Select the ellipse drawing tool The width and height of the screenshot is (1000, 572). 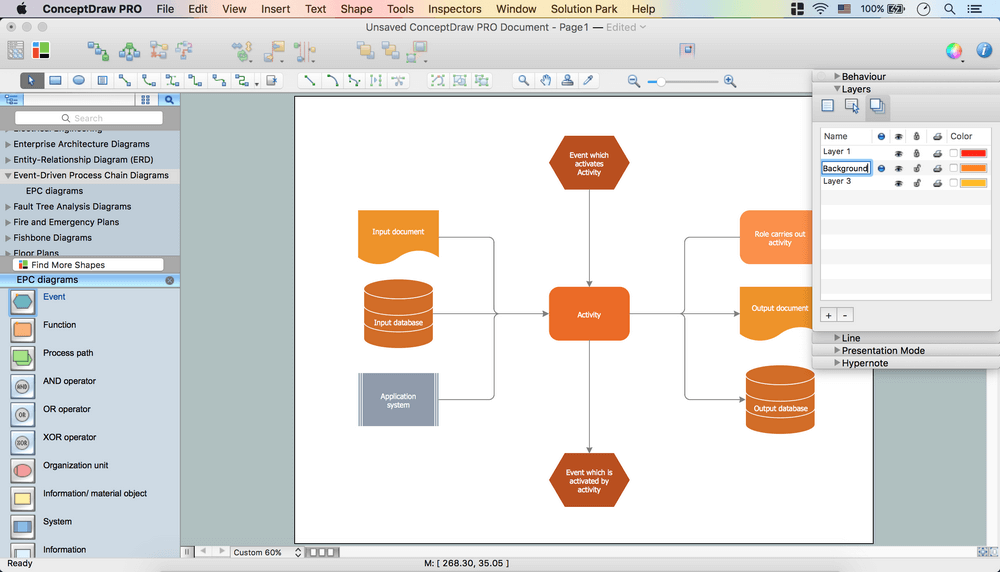[79, 80]
